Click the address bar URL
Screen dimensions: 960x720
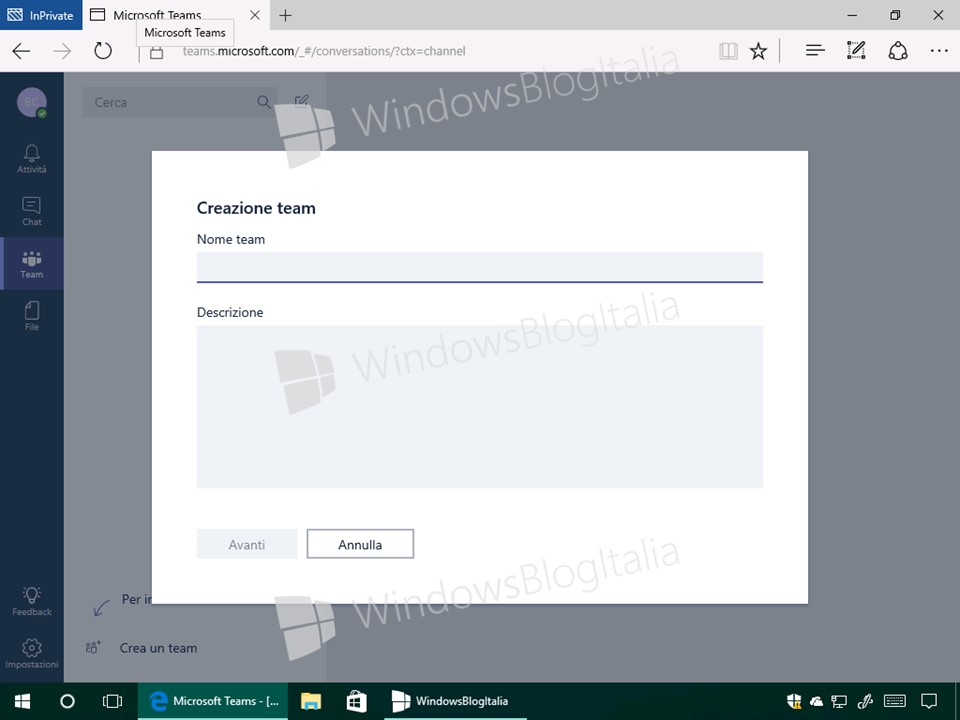point(324,51)
